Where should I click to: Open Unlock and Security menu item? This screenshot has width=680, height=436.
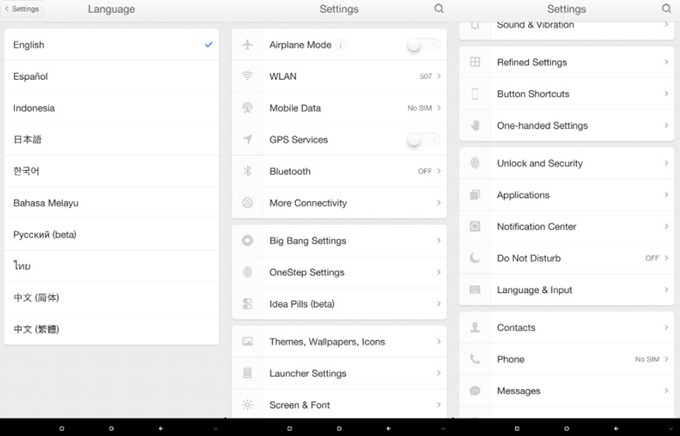565,163
